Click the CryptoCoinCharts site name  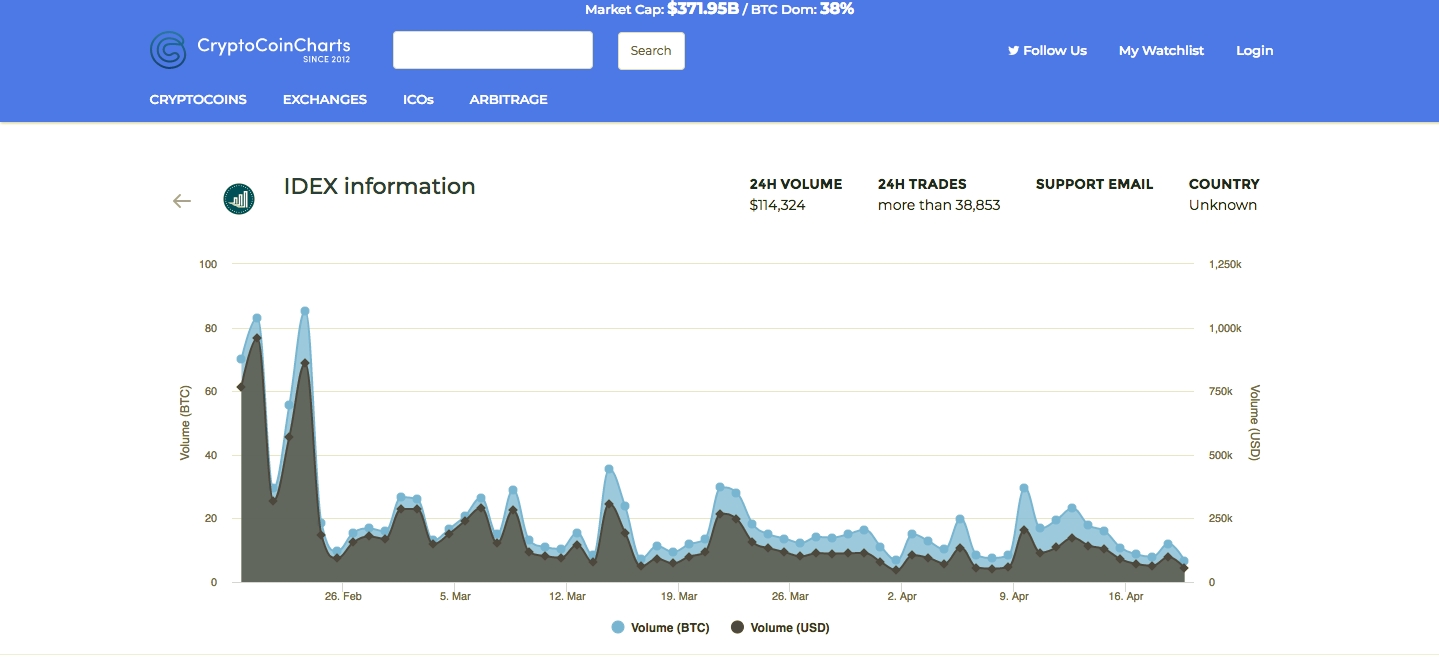coord(274,46)
